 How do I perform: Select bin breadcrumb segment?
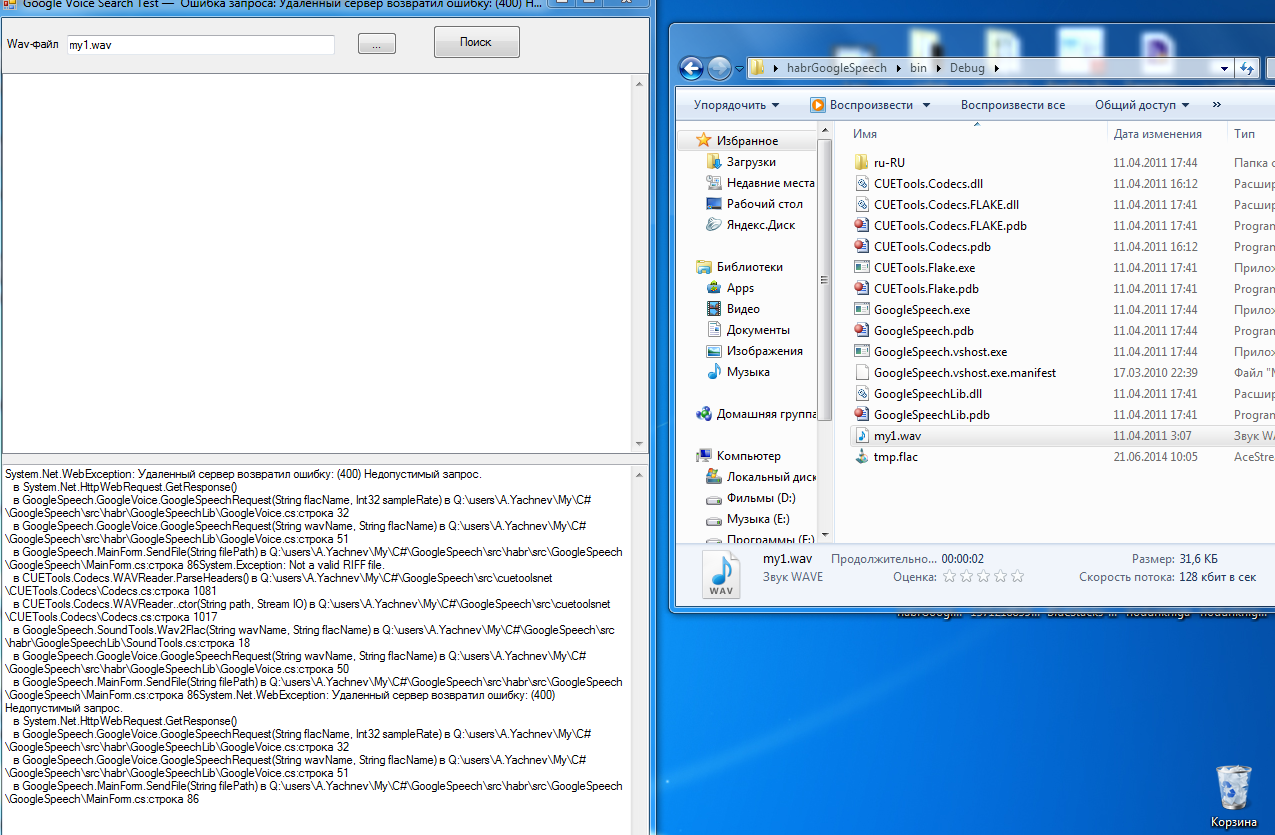click(x=918, y=68)
